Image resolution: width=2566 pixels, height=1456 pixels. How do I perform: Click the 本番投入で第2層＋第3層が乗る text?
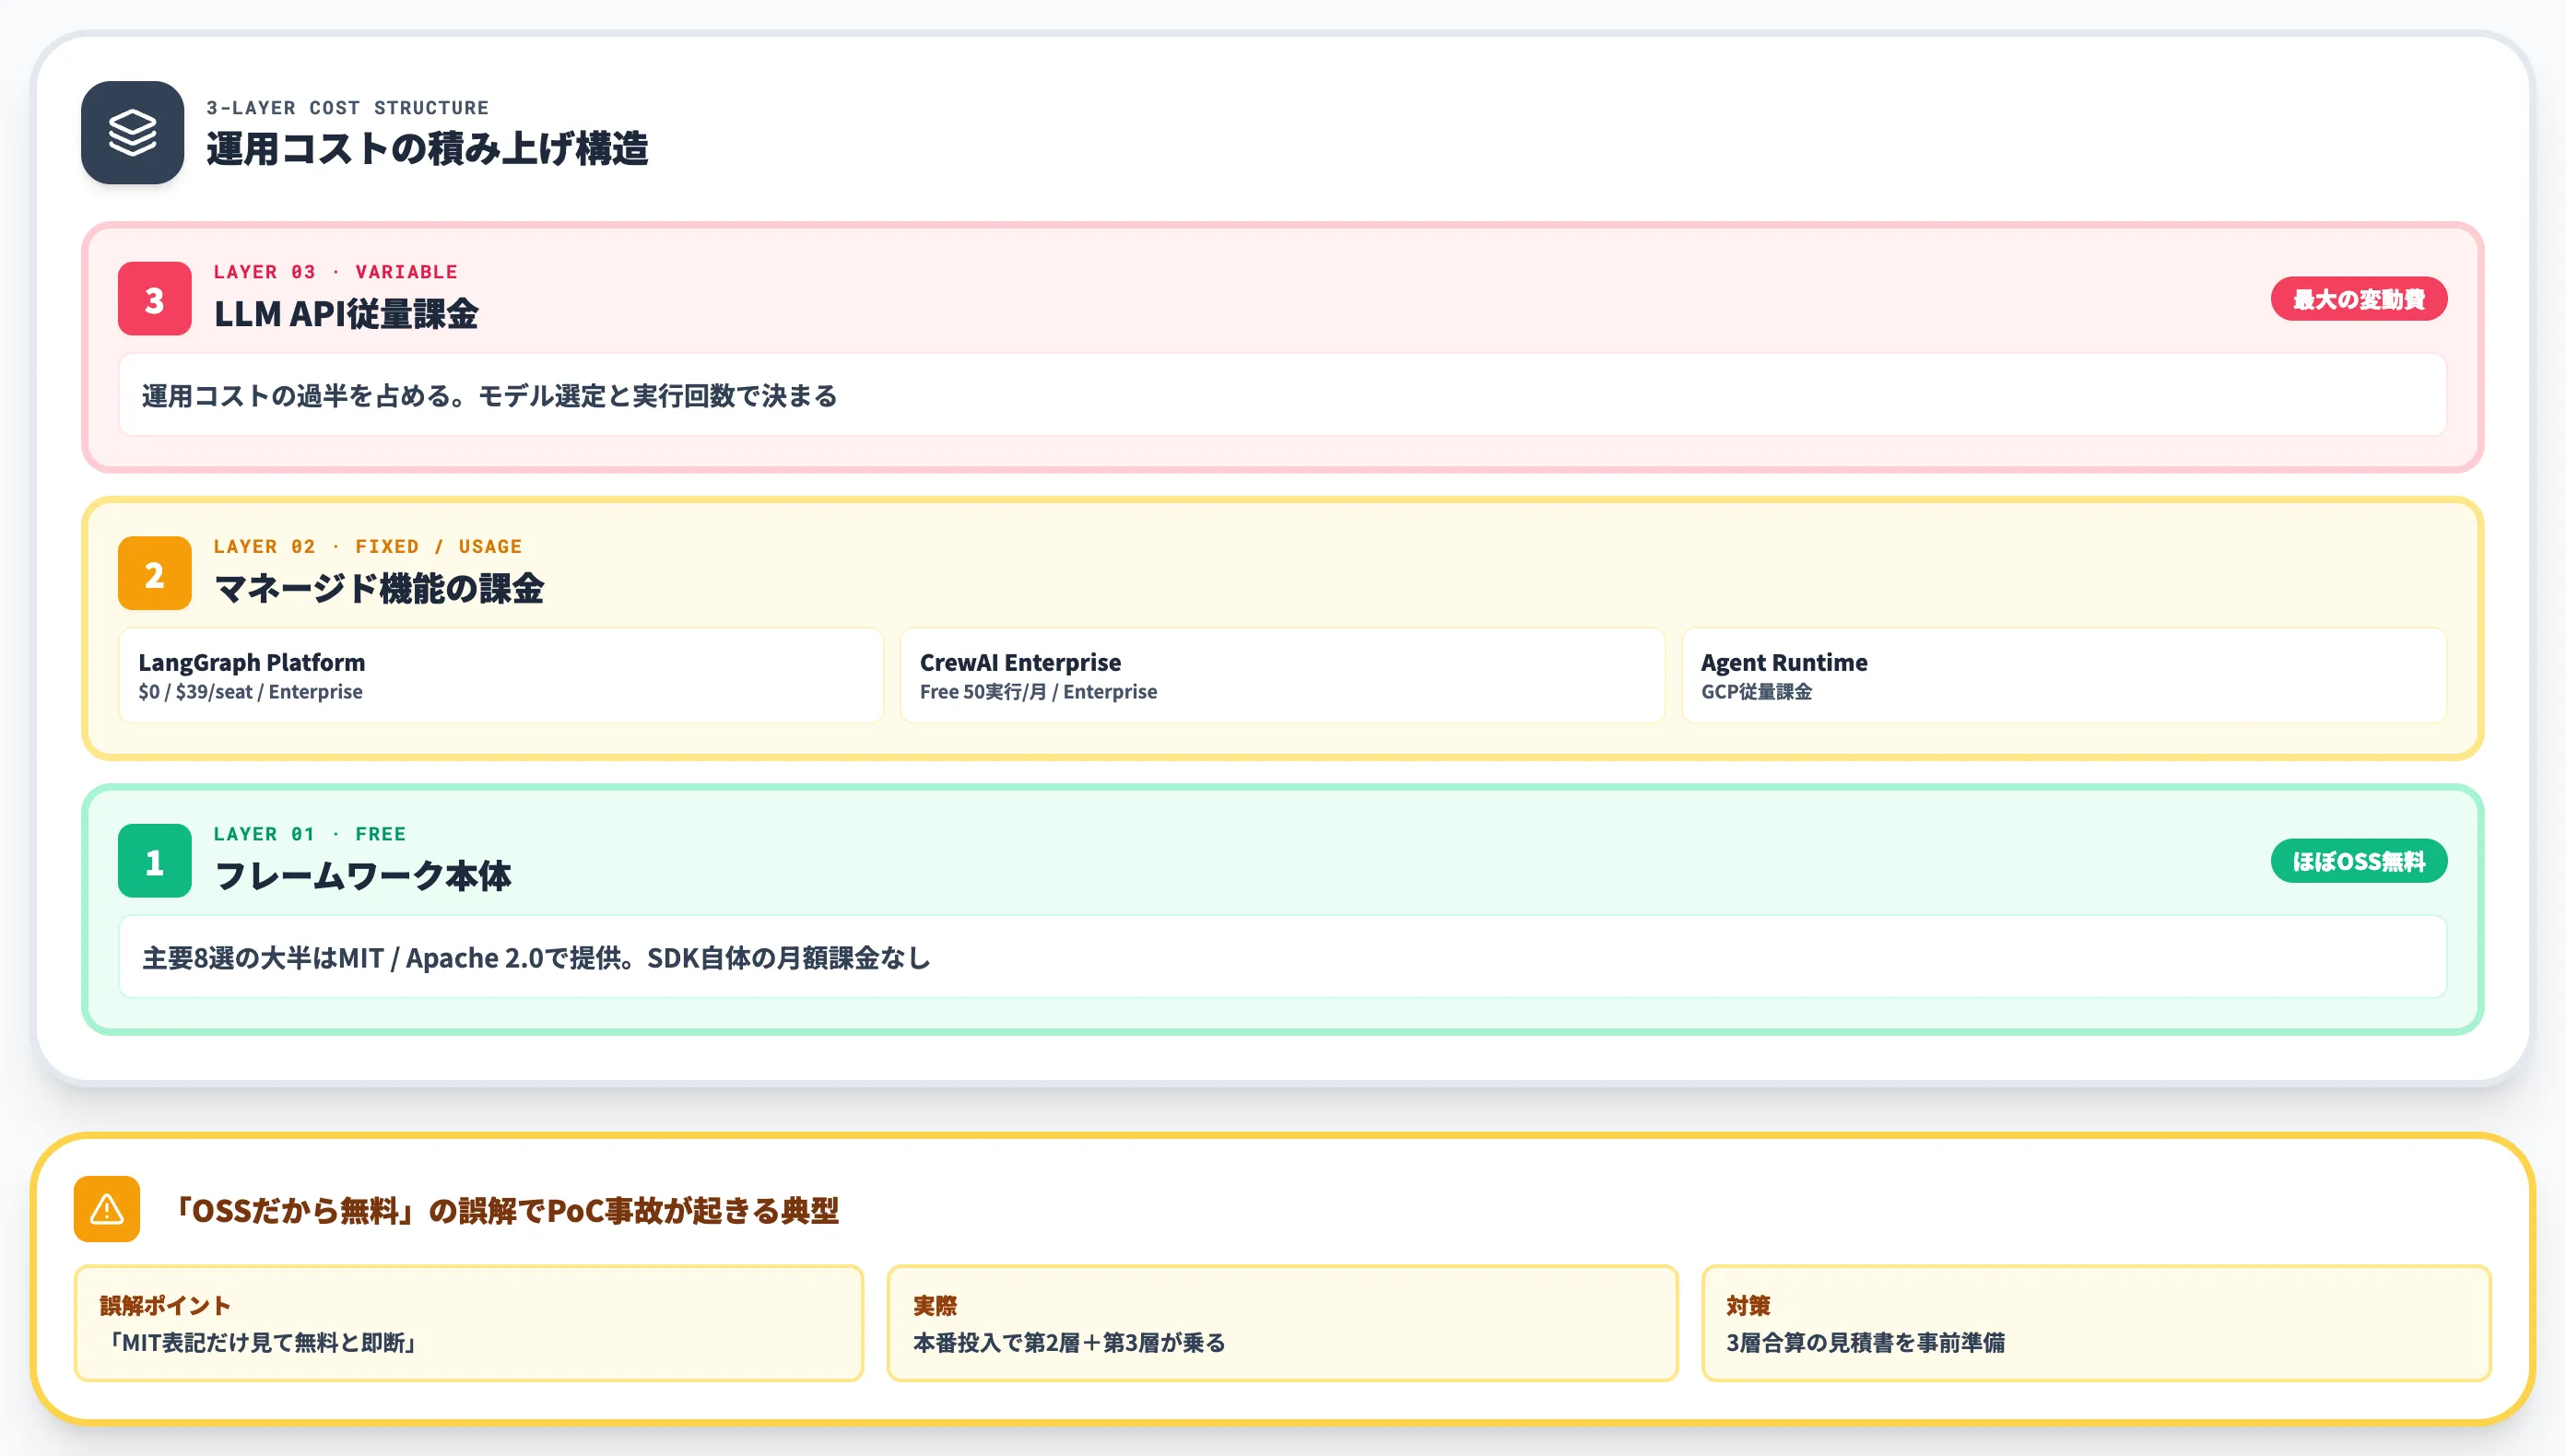click(x=1069, y=1342)
